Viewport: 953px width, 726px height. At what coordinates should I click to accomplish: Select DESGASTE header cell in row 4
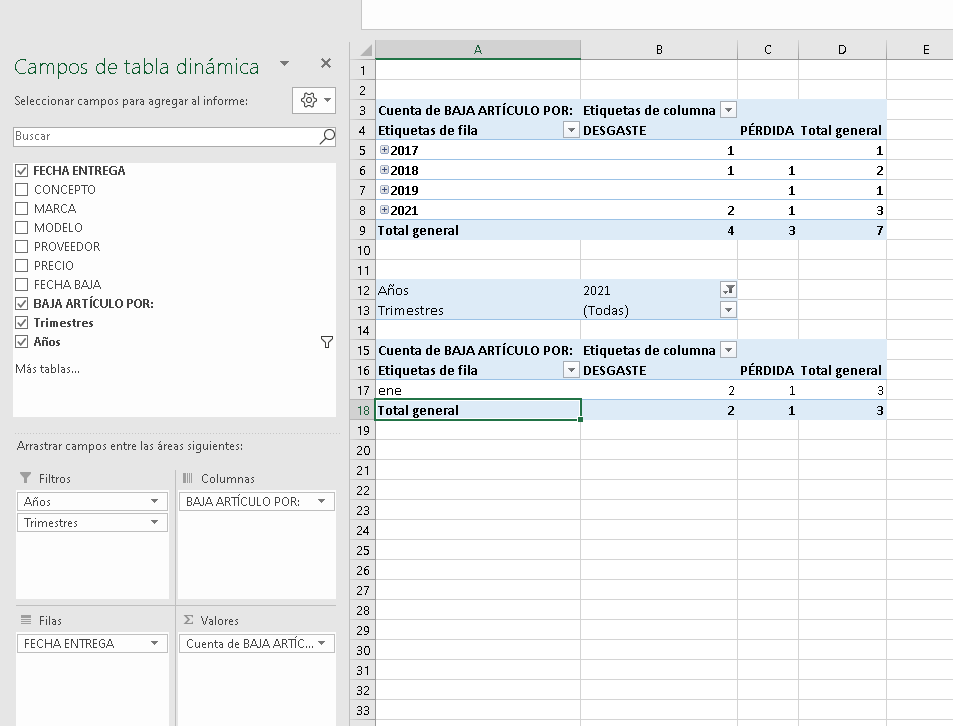coord(659,130)
